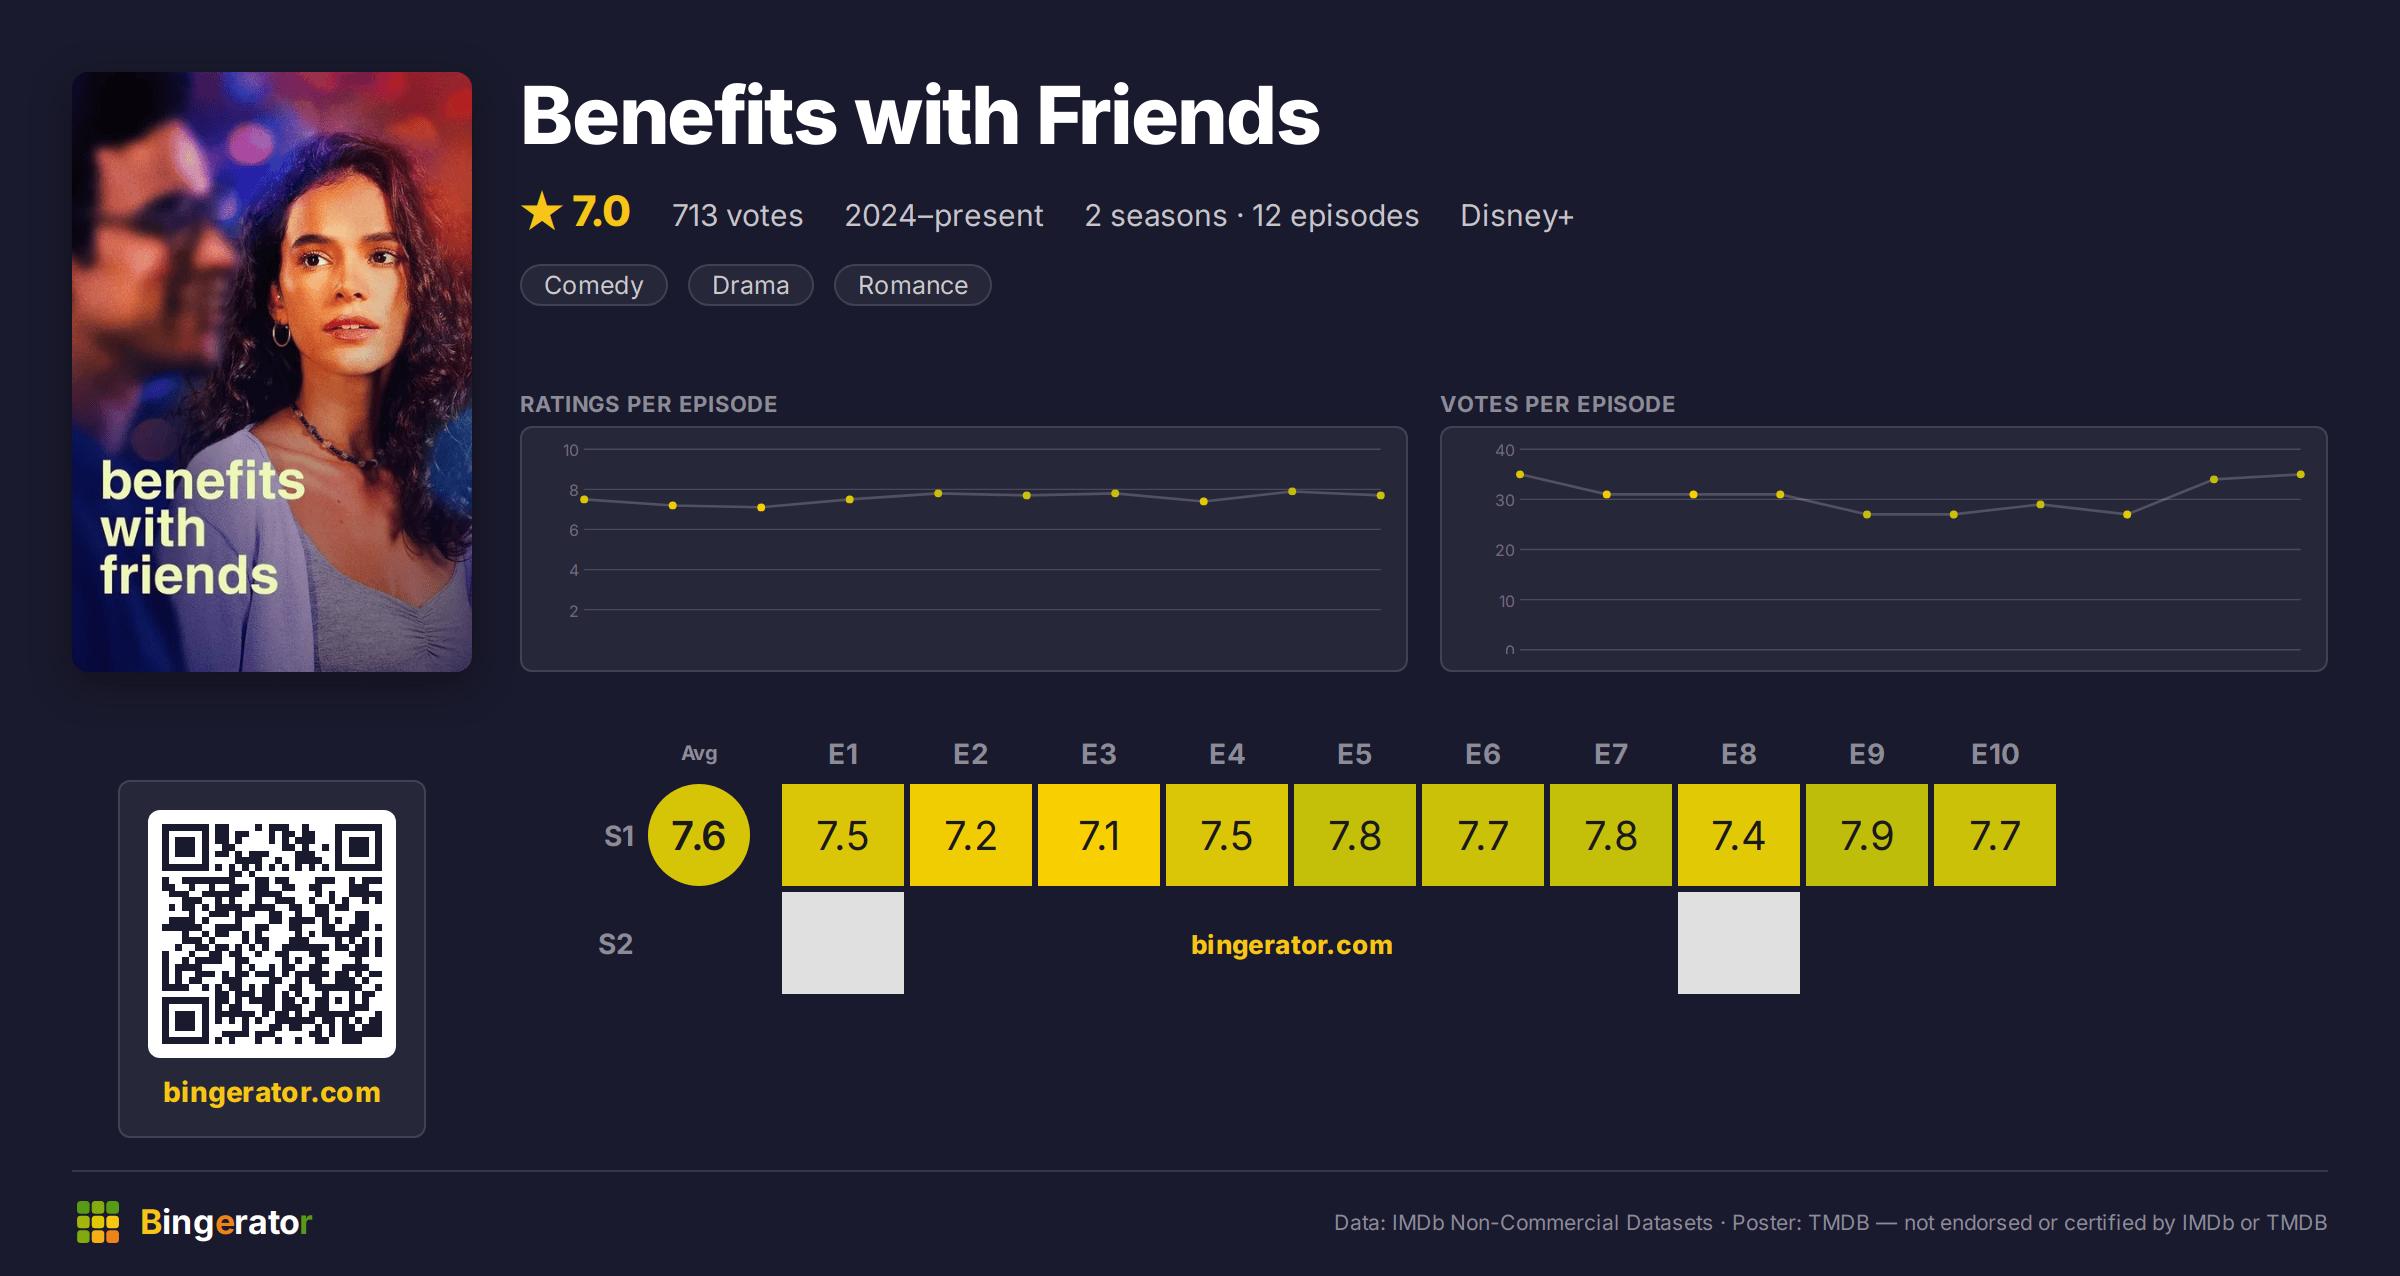Select the Comedy genre tag
2400x1276 pixels.
click(594, 285)
